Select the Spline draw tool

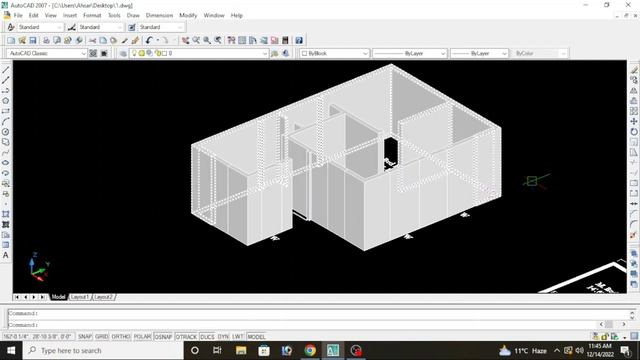[x=6, y=152]
